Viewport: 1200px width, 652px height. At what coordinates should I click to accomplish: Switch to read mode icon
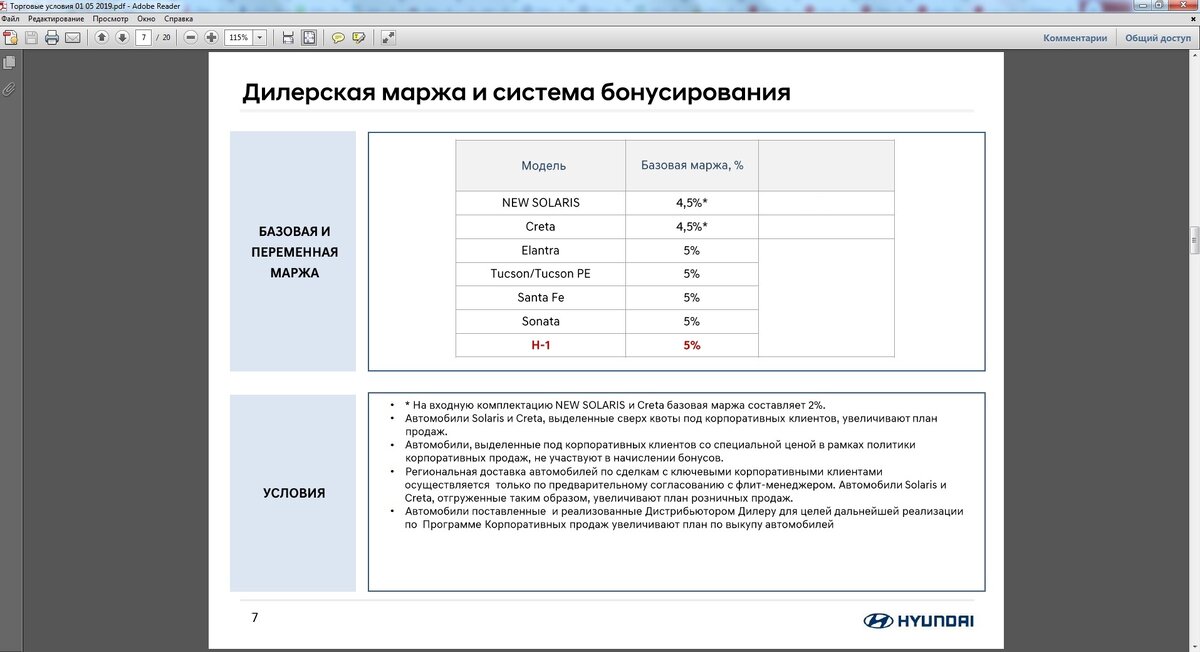click(388, 38)
